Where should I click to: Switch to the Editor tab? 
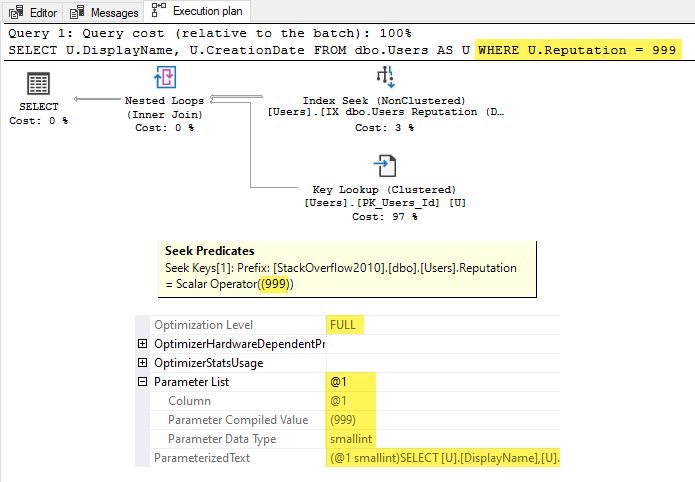[x=33, y=12]
